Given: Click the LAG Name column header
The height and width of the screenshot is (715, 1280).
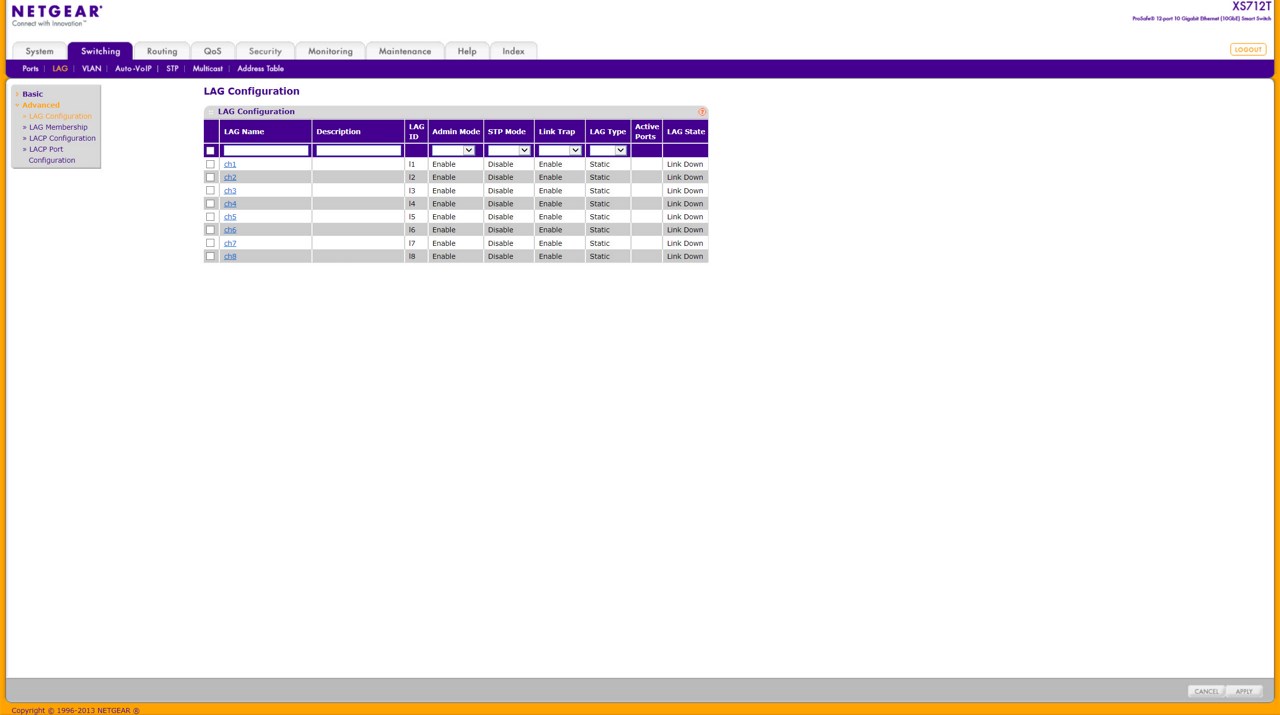Looking at the screenshot, I should (265, 131).
